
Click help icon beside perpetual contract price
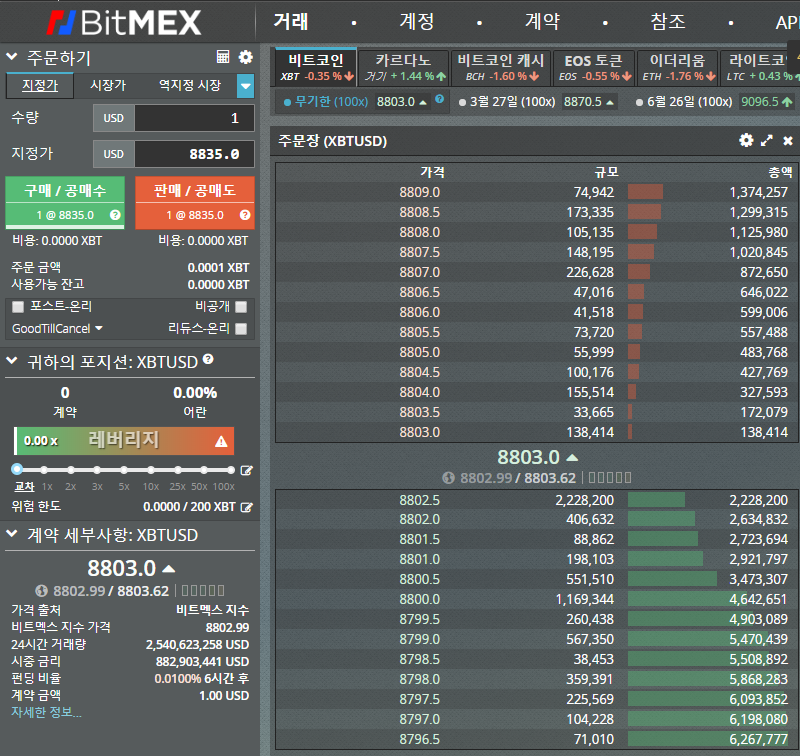pos(439,99)
